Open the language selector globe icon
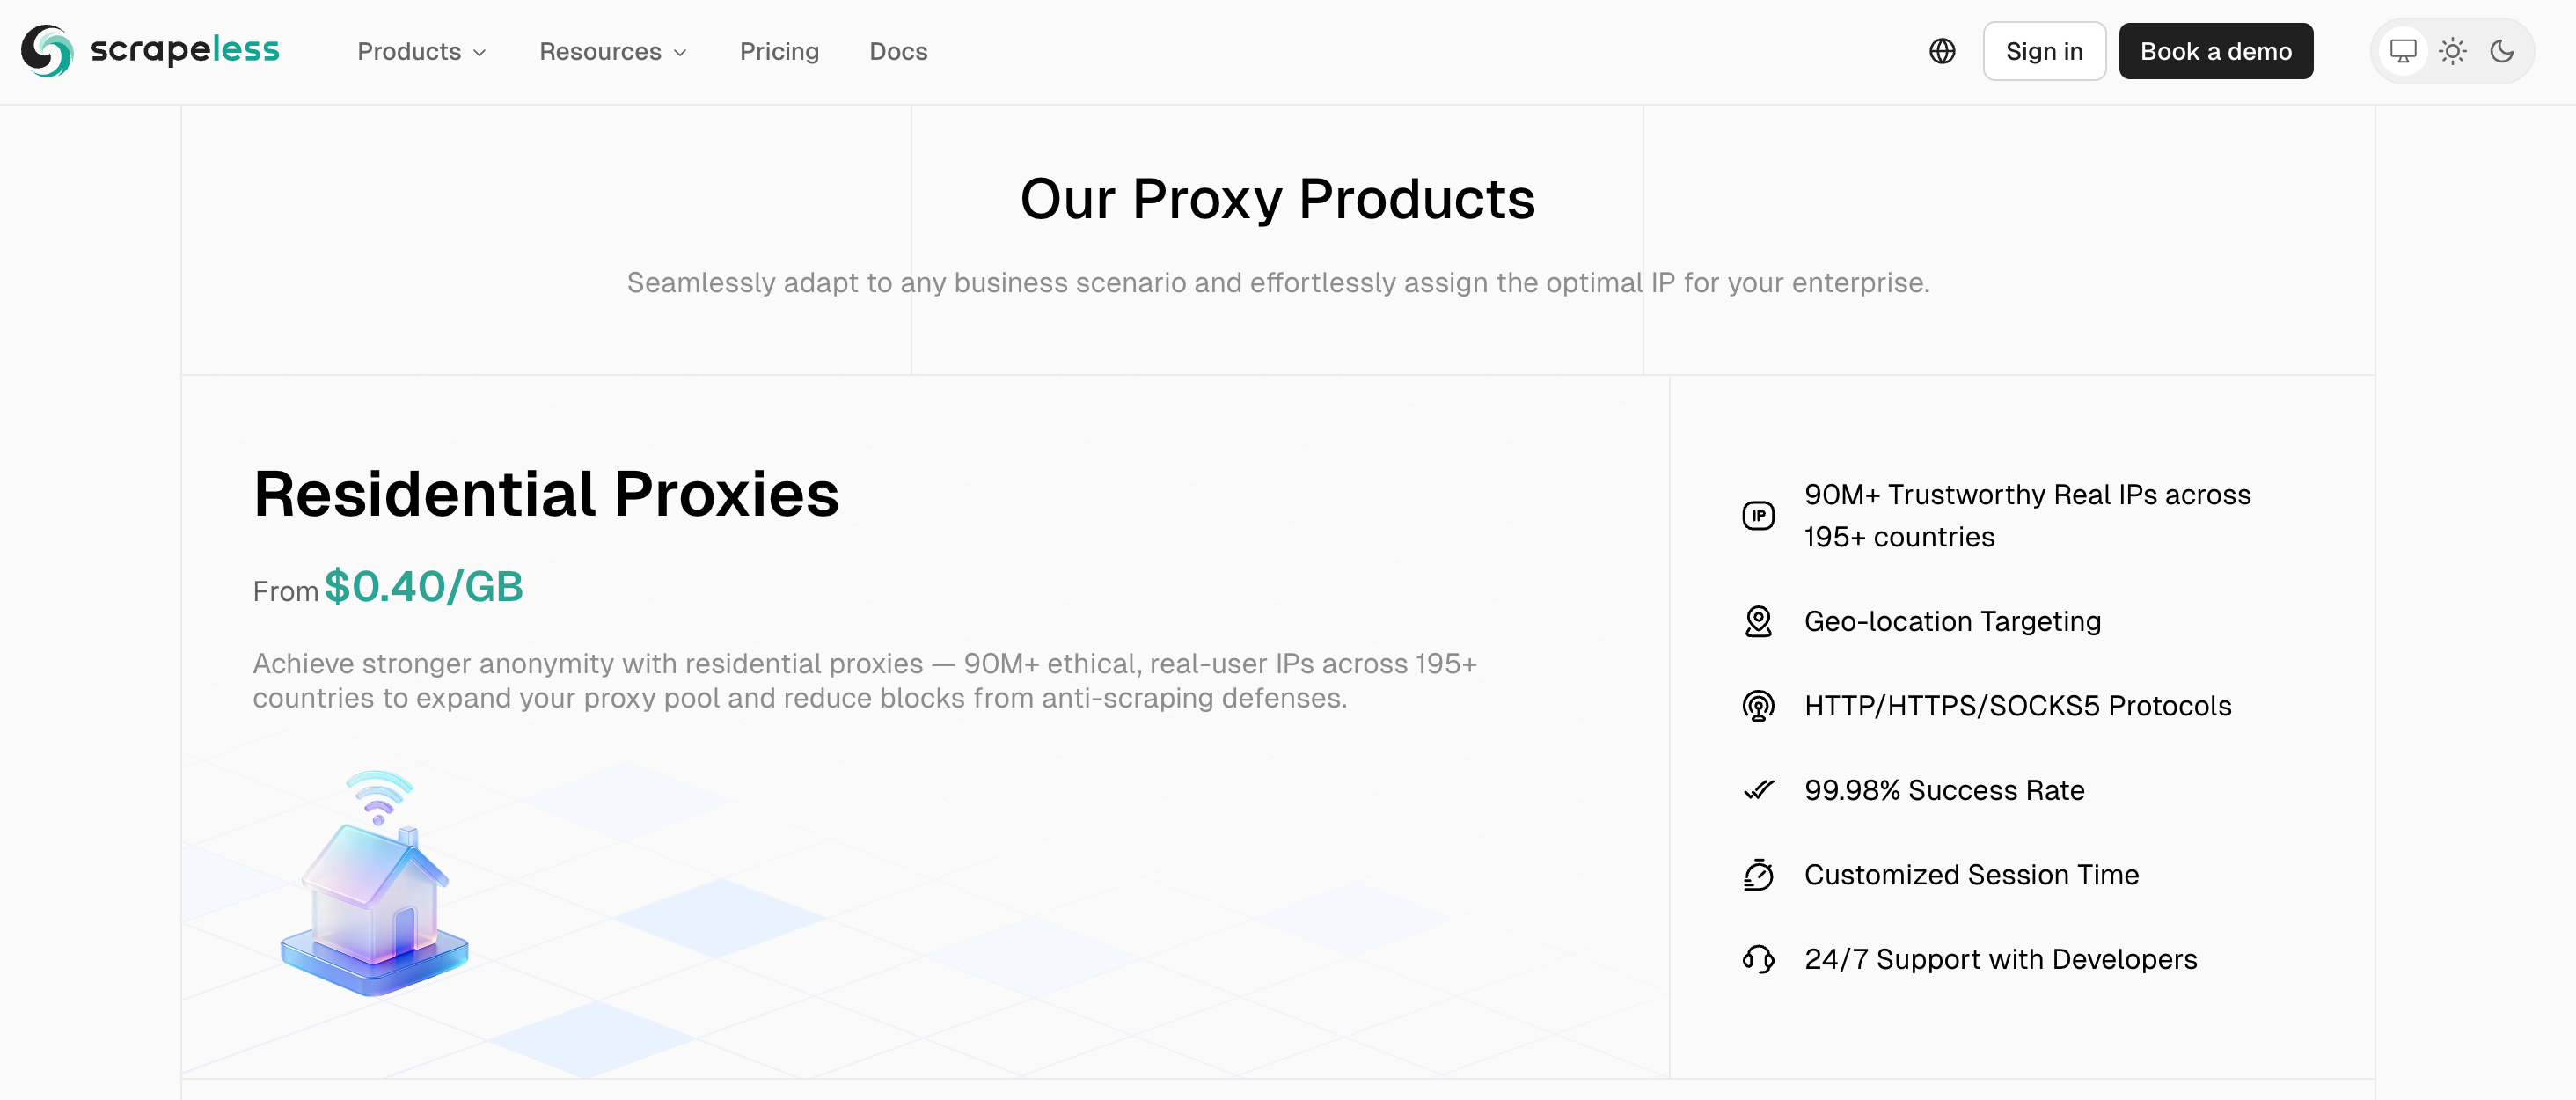2576x1100 pixels. pos(1943,51)
